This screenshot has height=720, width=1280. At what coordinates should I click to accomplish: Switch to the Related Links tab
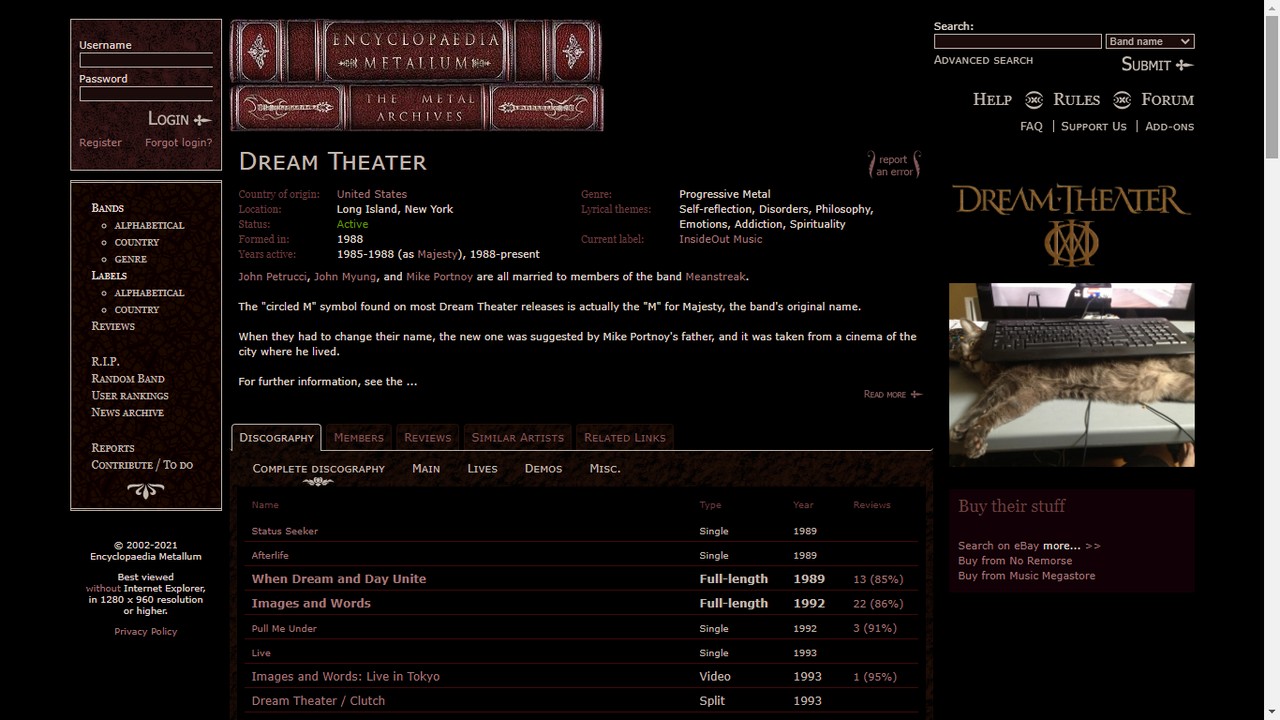624,437
